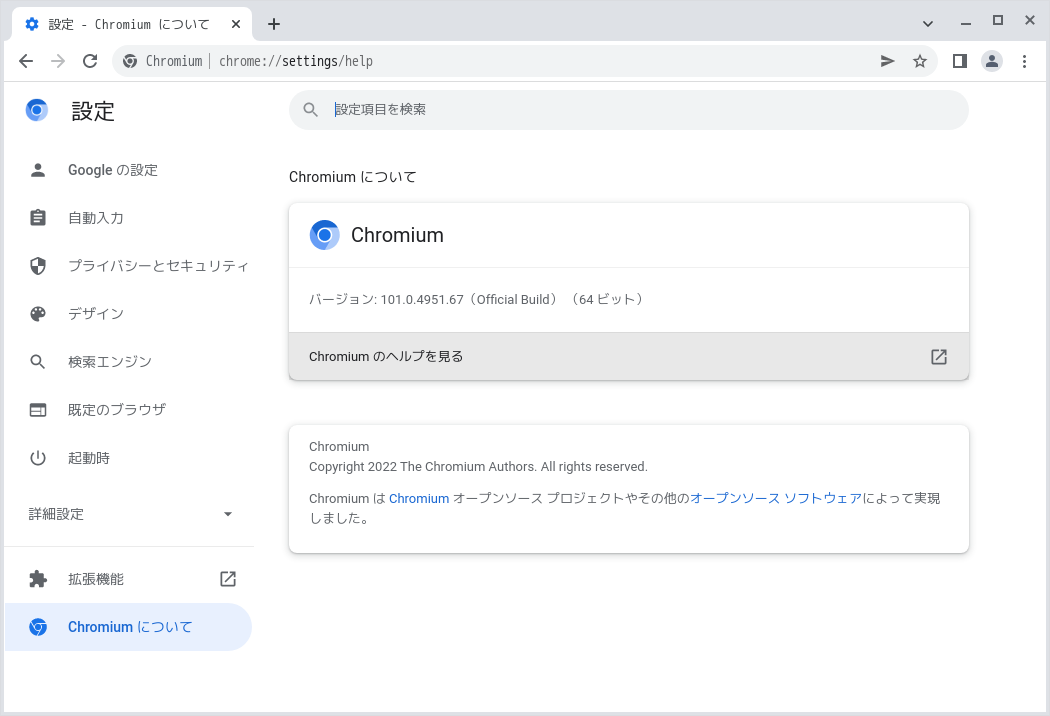Close the 設定 - Chromium について tab
The height and width of the screenshot is (716, 1050).
[236, 24]
